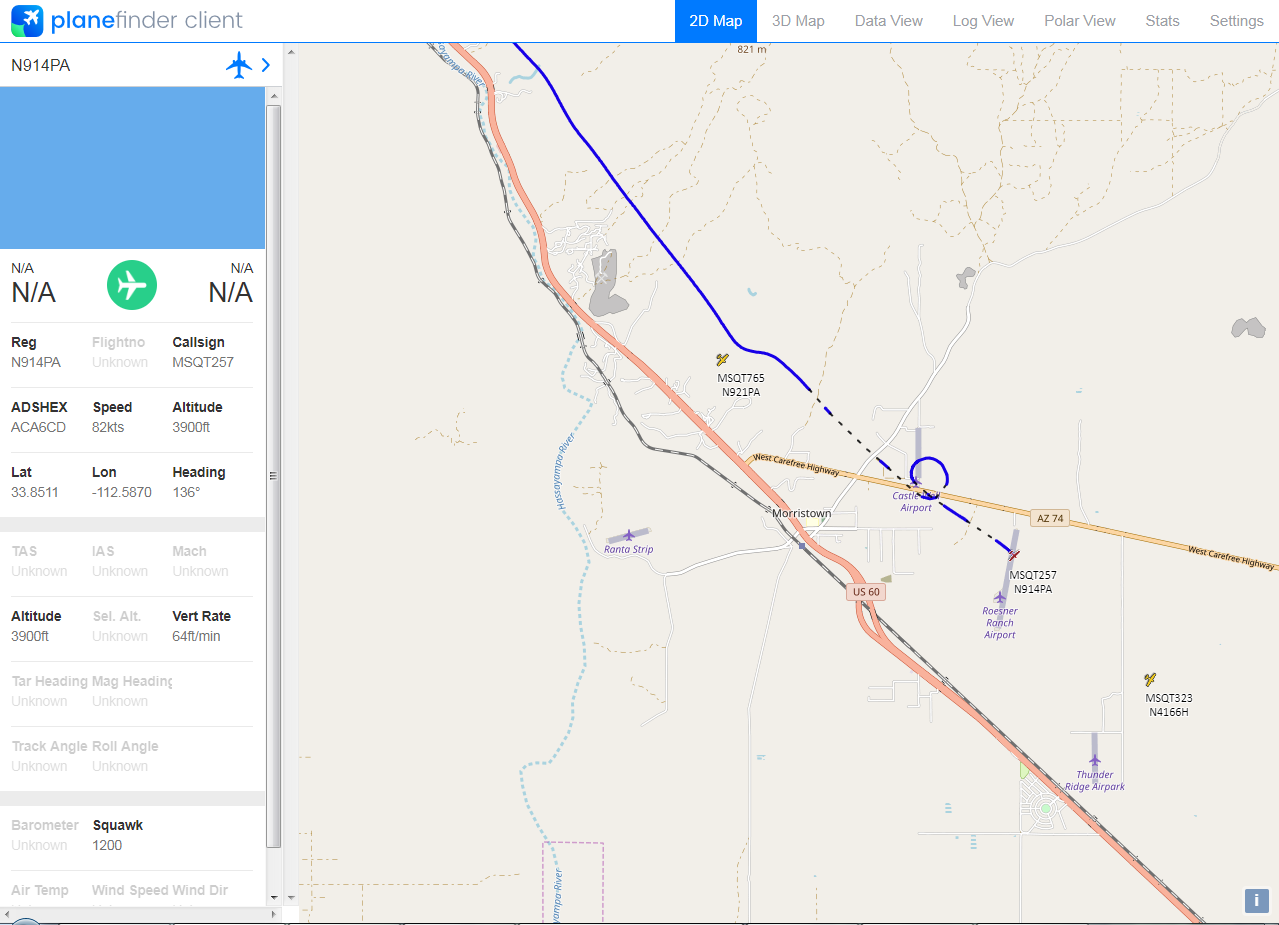The height and width of the screenshot is (925, 1279).
Task: Open the Data View tab
Action: point(889,21)
